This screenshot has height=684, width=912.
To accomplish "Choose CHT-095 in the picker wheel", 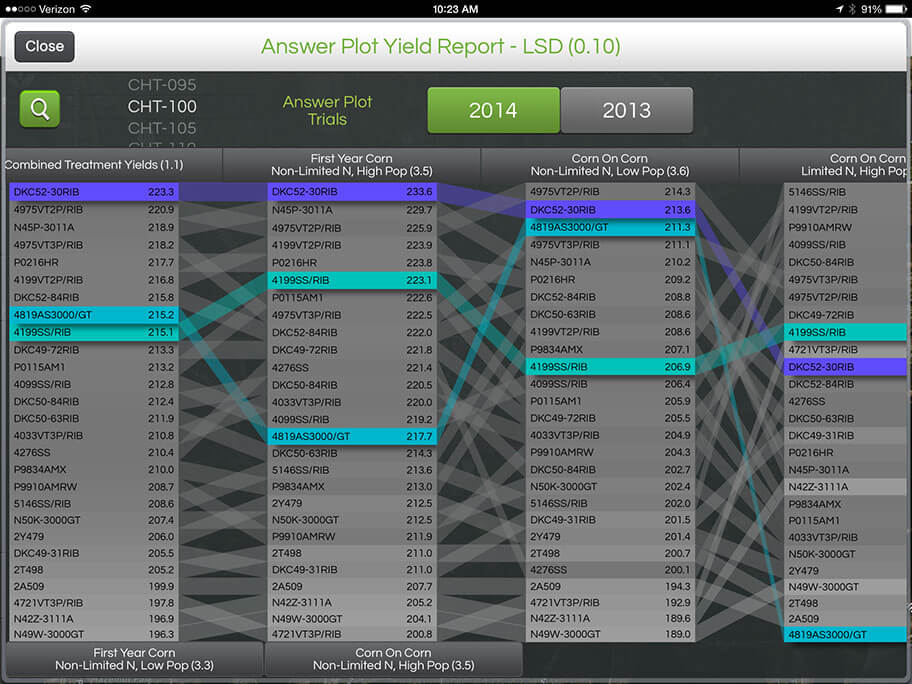I will click(x=162, y=86).
